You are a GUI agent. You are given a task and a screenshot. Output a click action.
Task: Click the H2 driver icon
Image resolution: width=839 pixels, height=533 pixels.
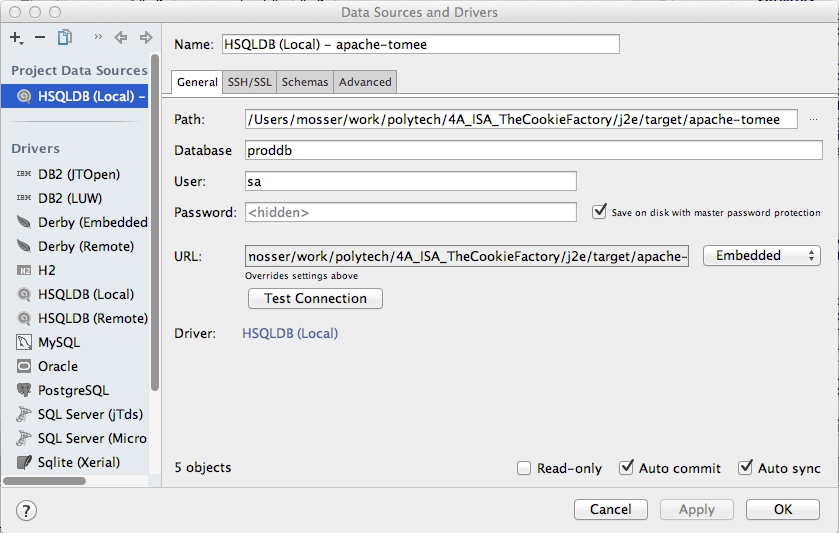pyautogui.click(x=24, y=270)
